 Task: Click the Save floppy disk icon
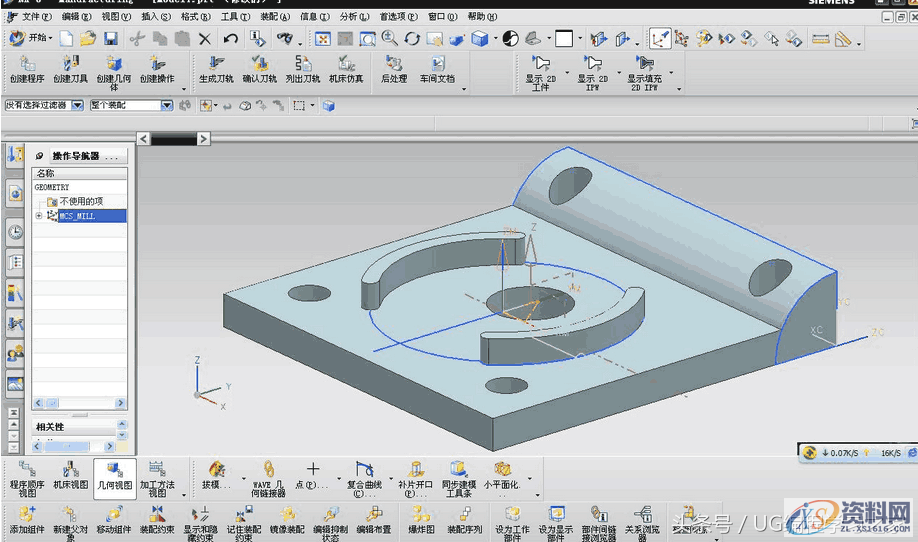coord(111,39)
